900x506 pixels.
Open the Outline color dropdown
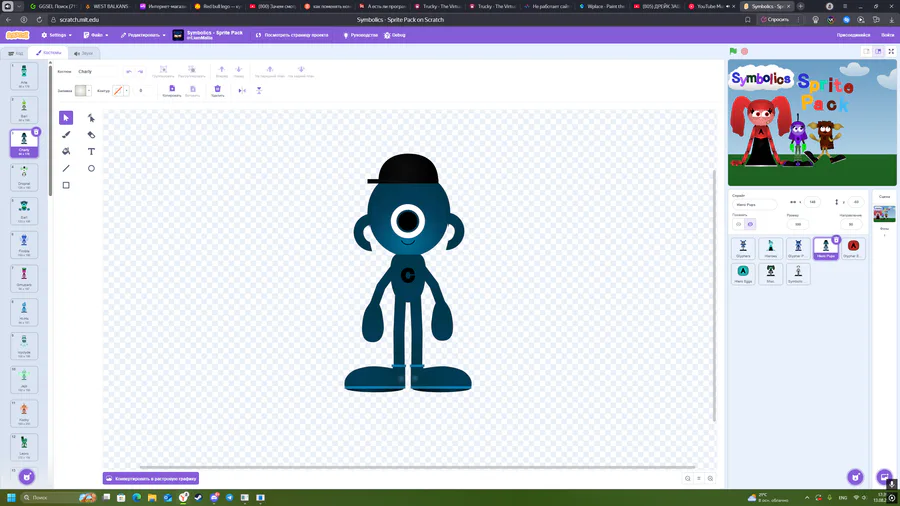click(x=126, y=91)
